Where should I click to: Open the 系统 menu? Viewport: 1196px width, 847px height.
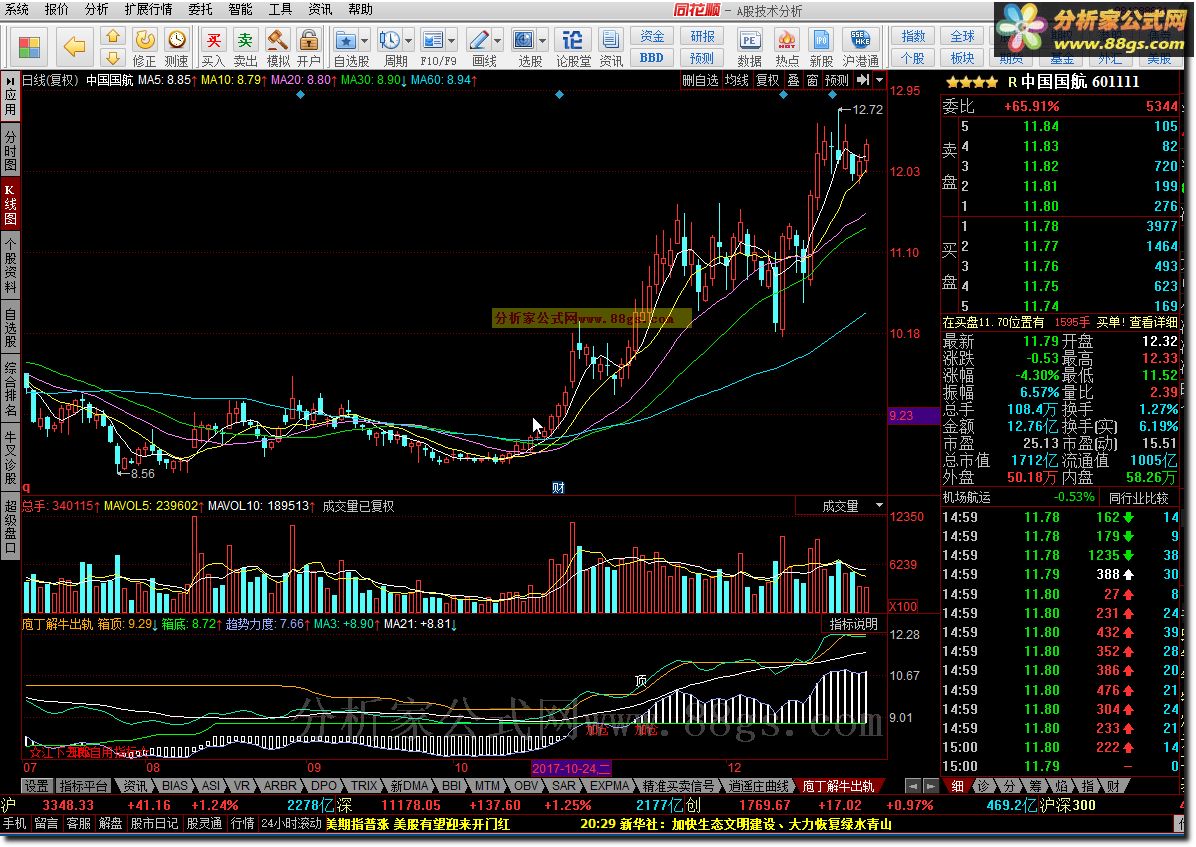(17, 9)
